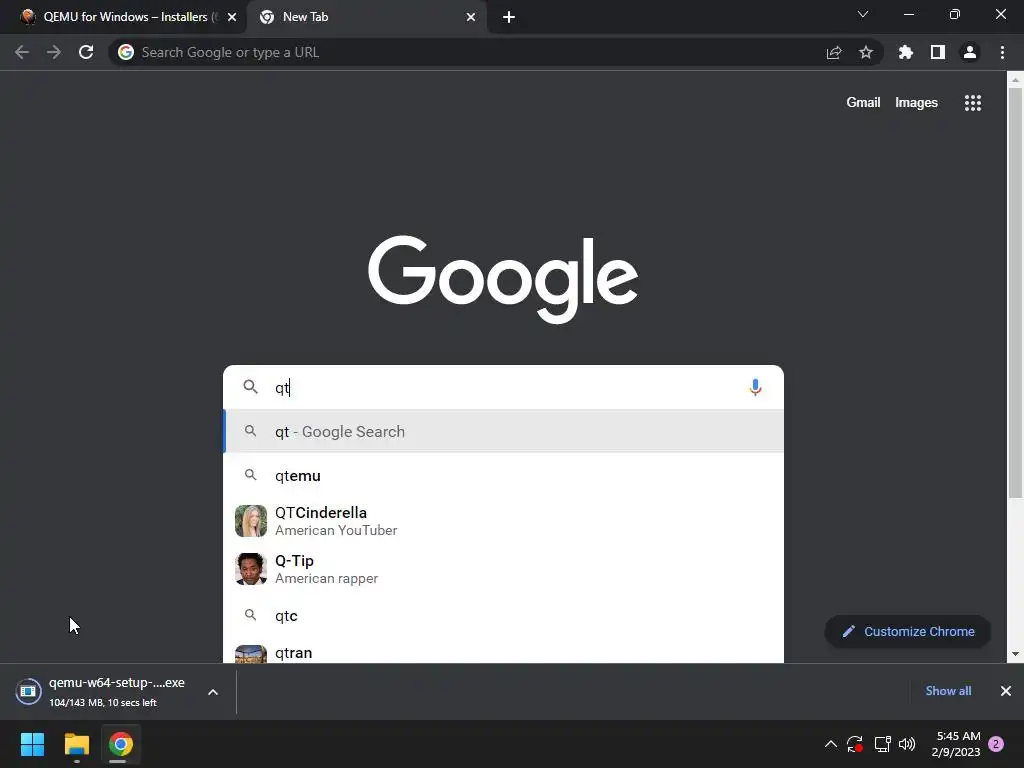Choose the qtc suggestion

coord(504,615)
